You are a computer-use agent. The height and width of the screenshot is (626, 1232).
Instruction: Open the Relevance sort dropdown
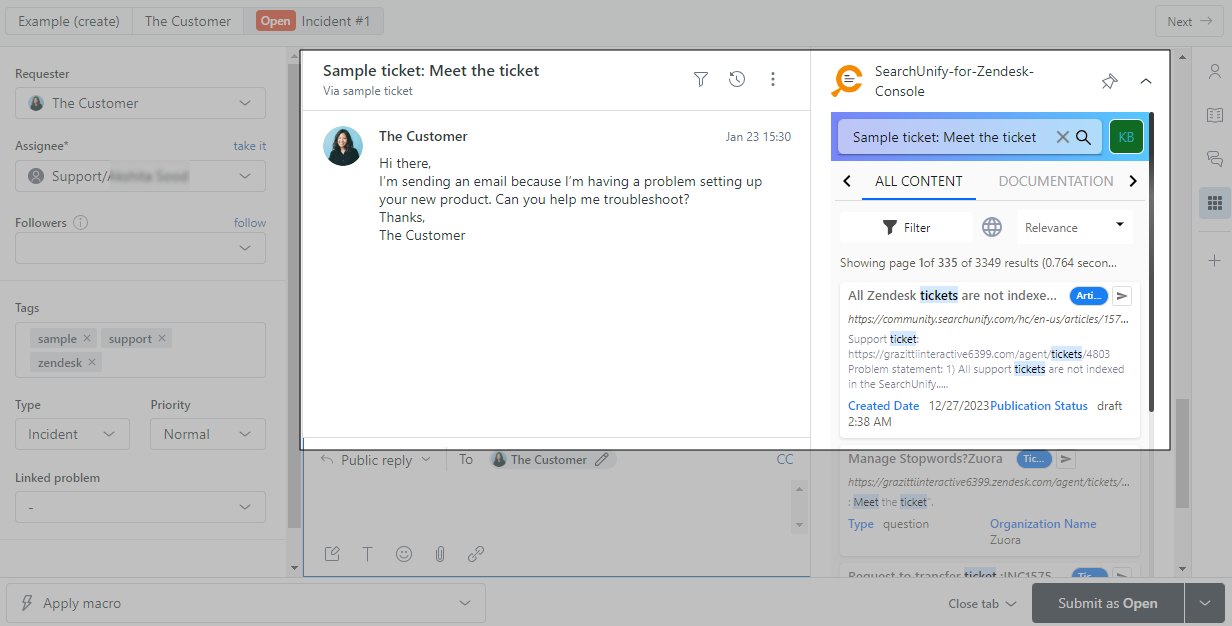point(1075,227)
